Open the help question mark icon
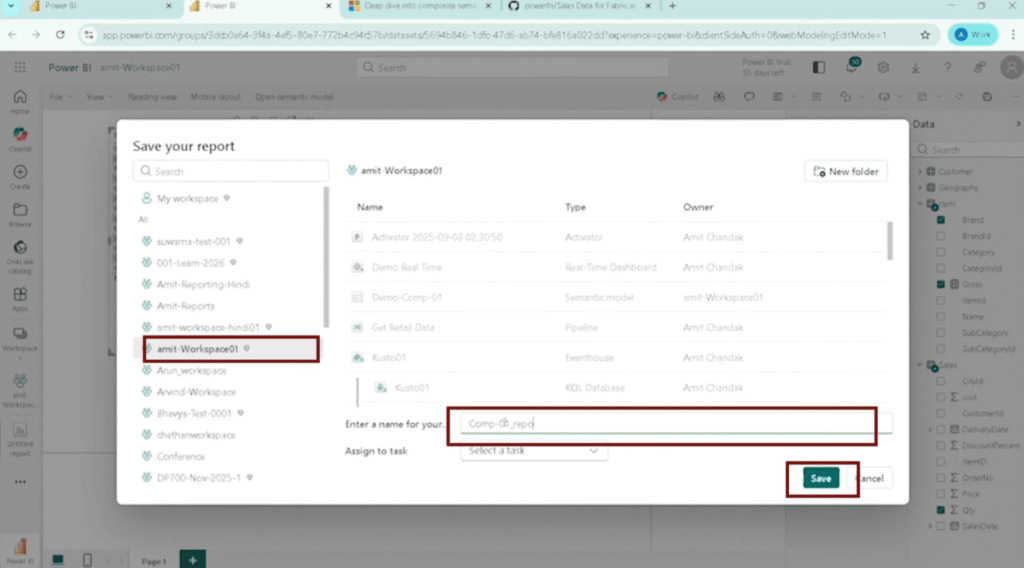1024x568 pixels. 947,67
